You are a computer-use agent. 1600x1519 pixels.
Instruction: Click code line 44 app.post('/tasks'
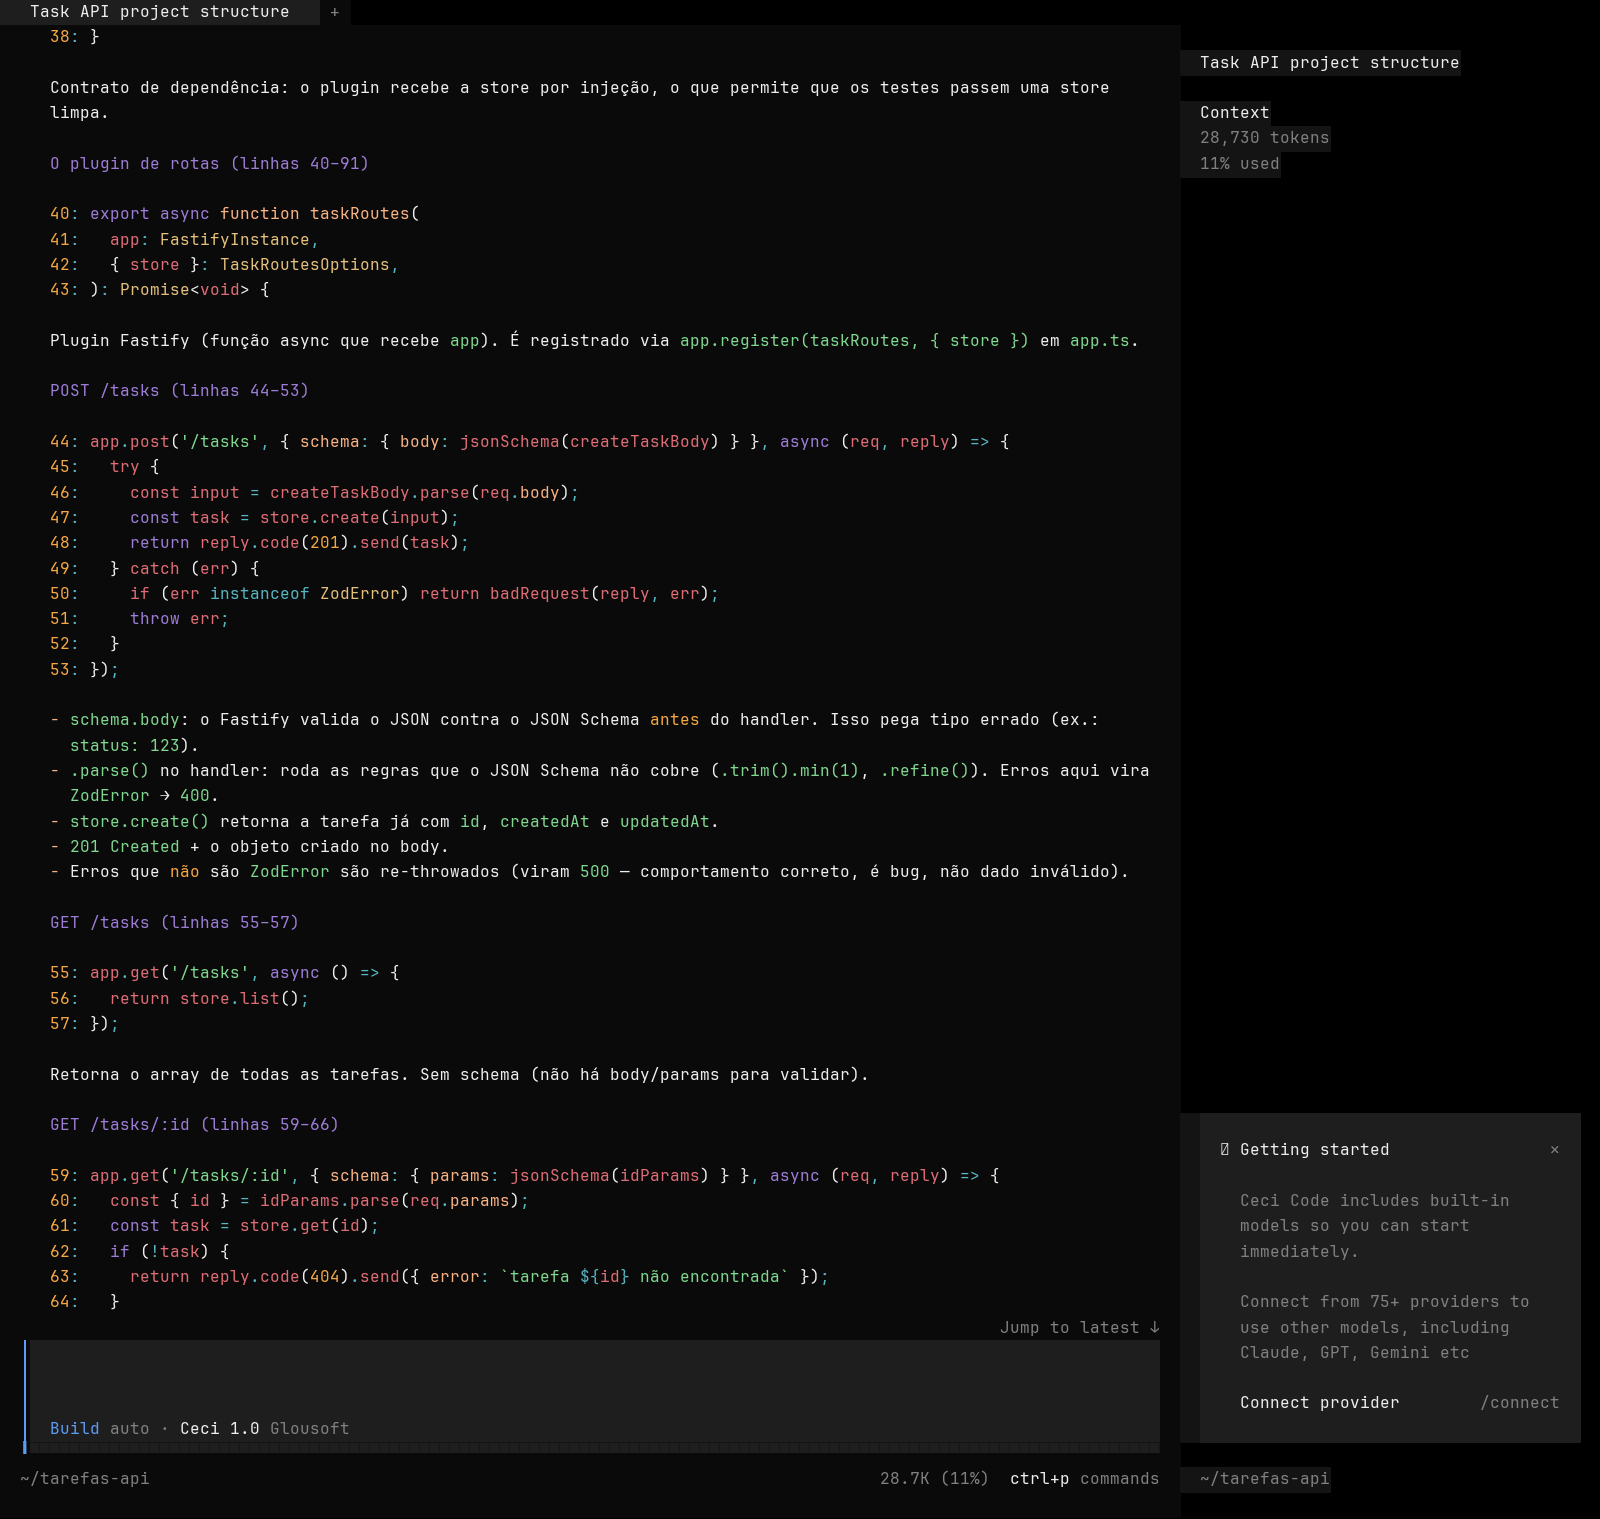click(530, 442)
